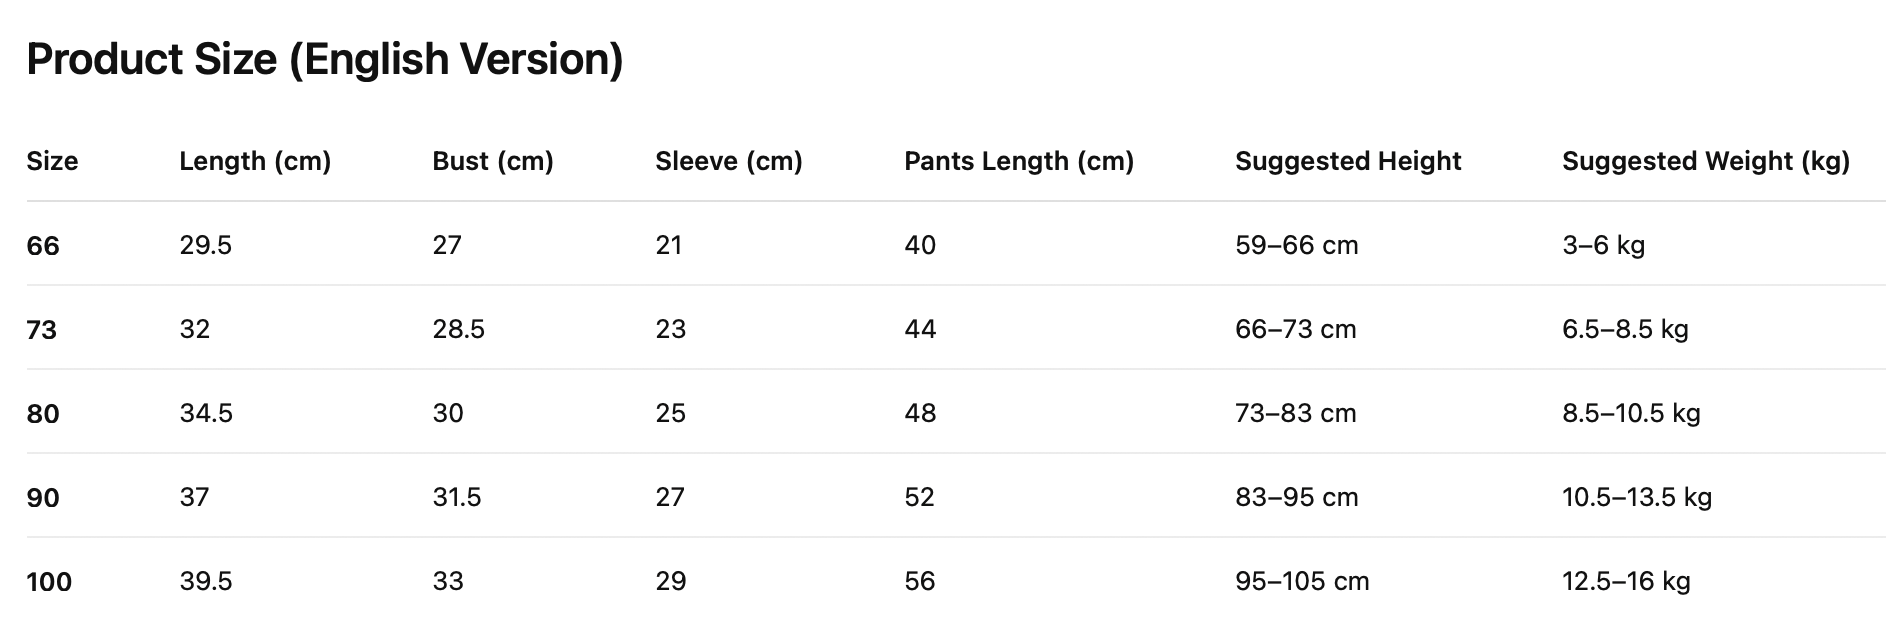Click the "Suggested Weight (kg)" header
Screen dimensions: 1886x640
(1705, 161)
